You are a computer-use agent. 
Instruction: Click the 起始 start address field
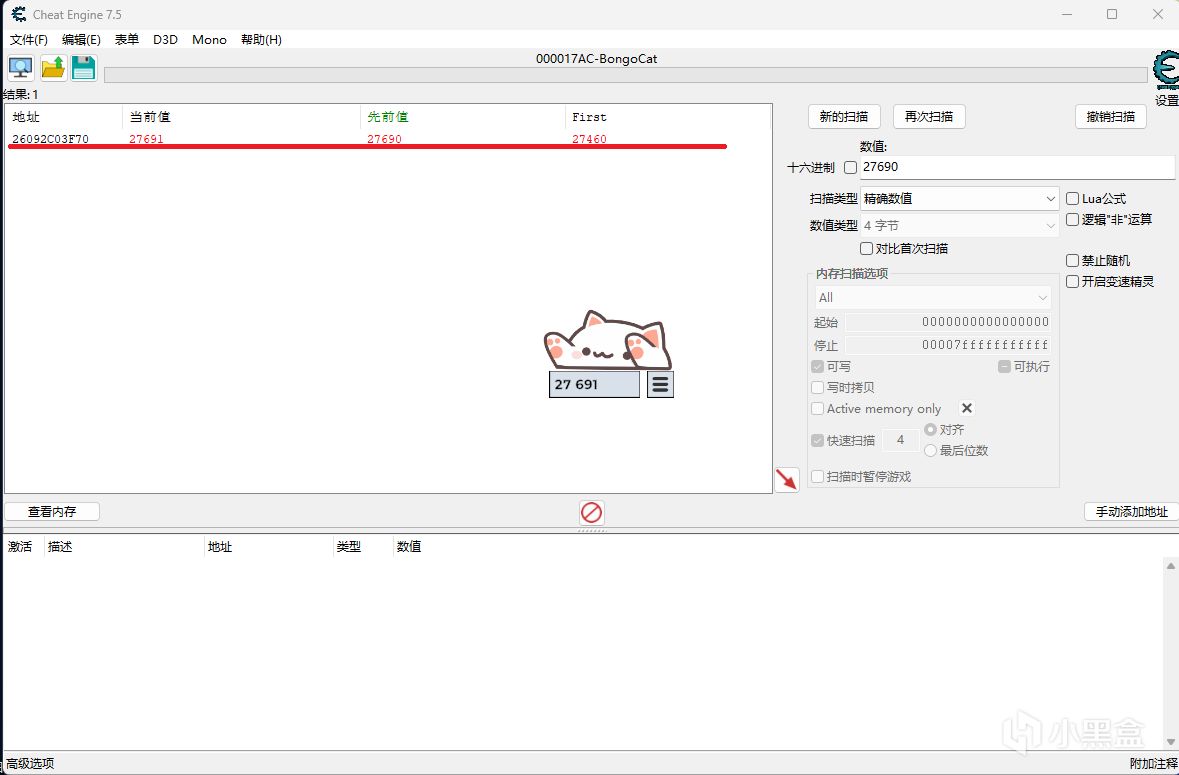click(x=947, y=322)
